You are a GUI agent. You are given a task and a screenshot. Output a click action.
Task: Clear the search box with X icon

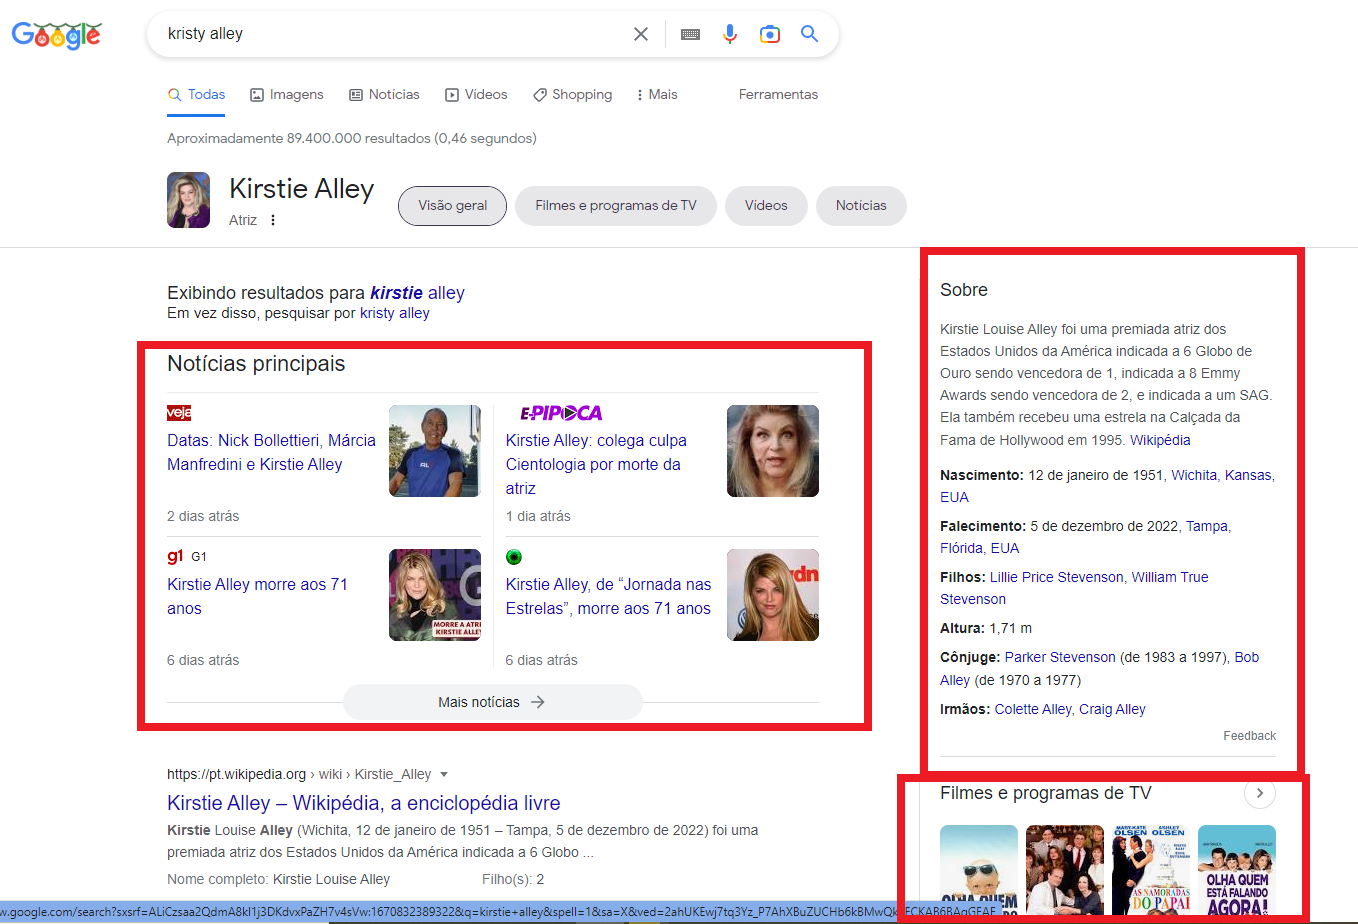coord(641,34)
